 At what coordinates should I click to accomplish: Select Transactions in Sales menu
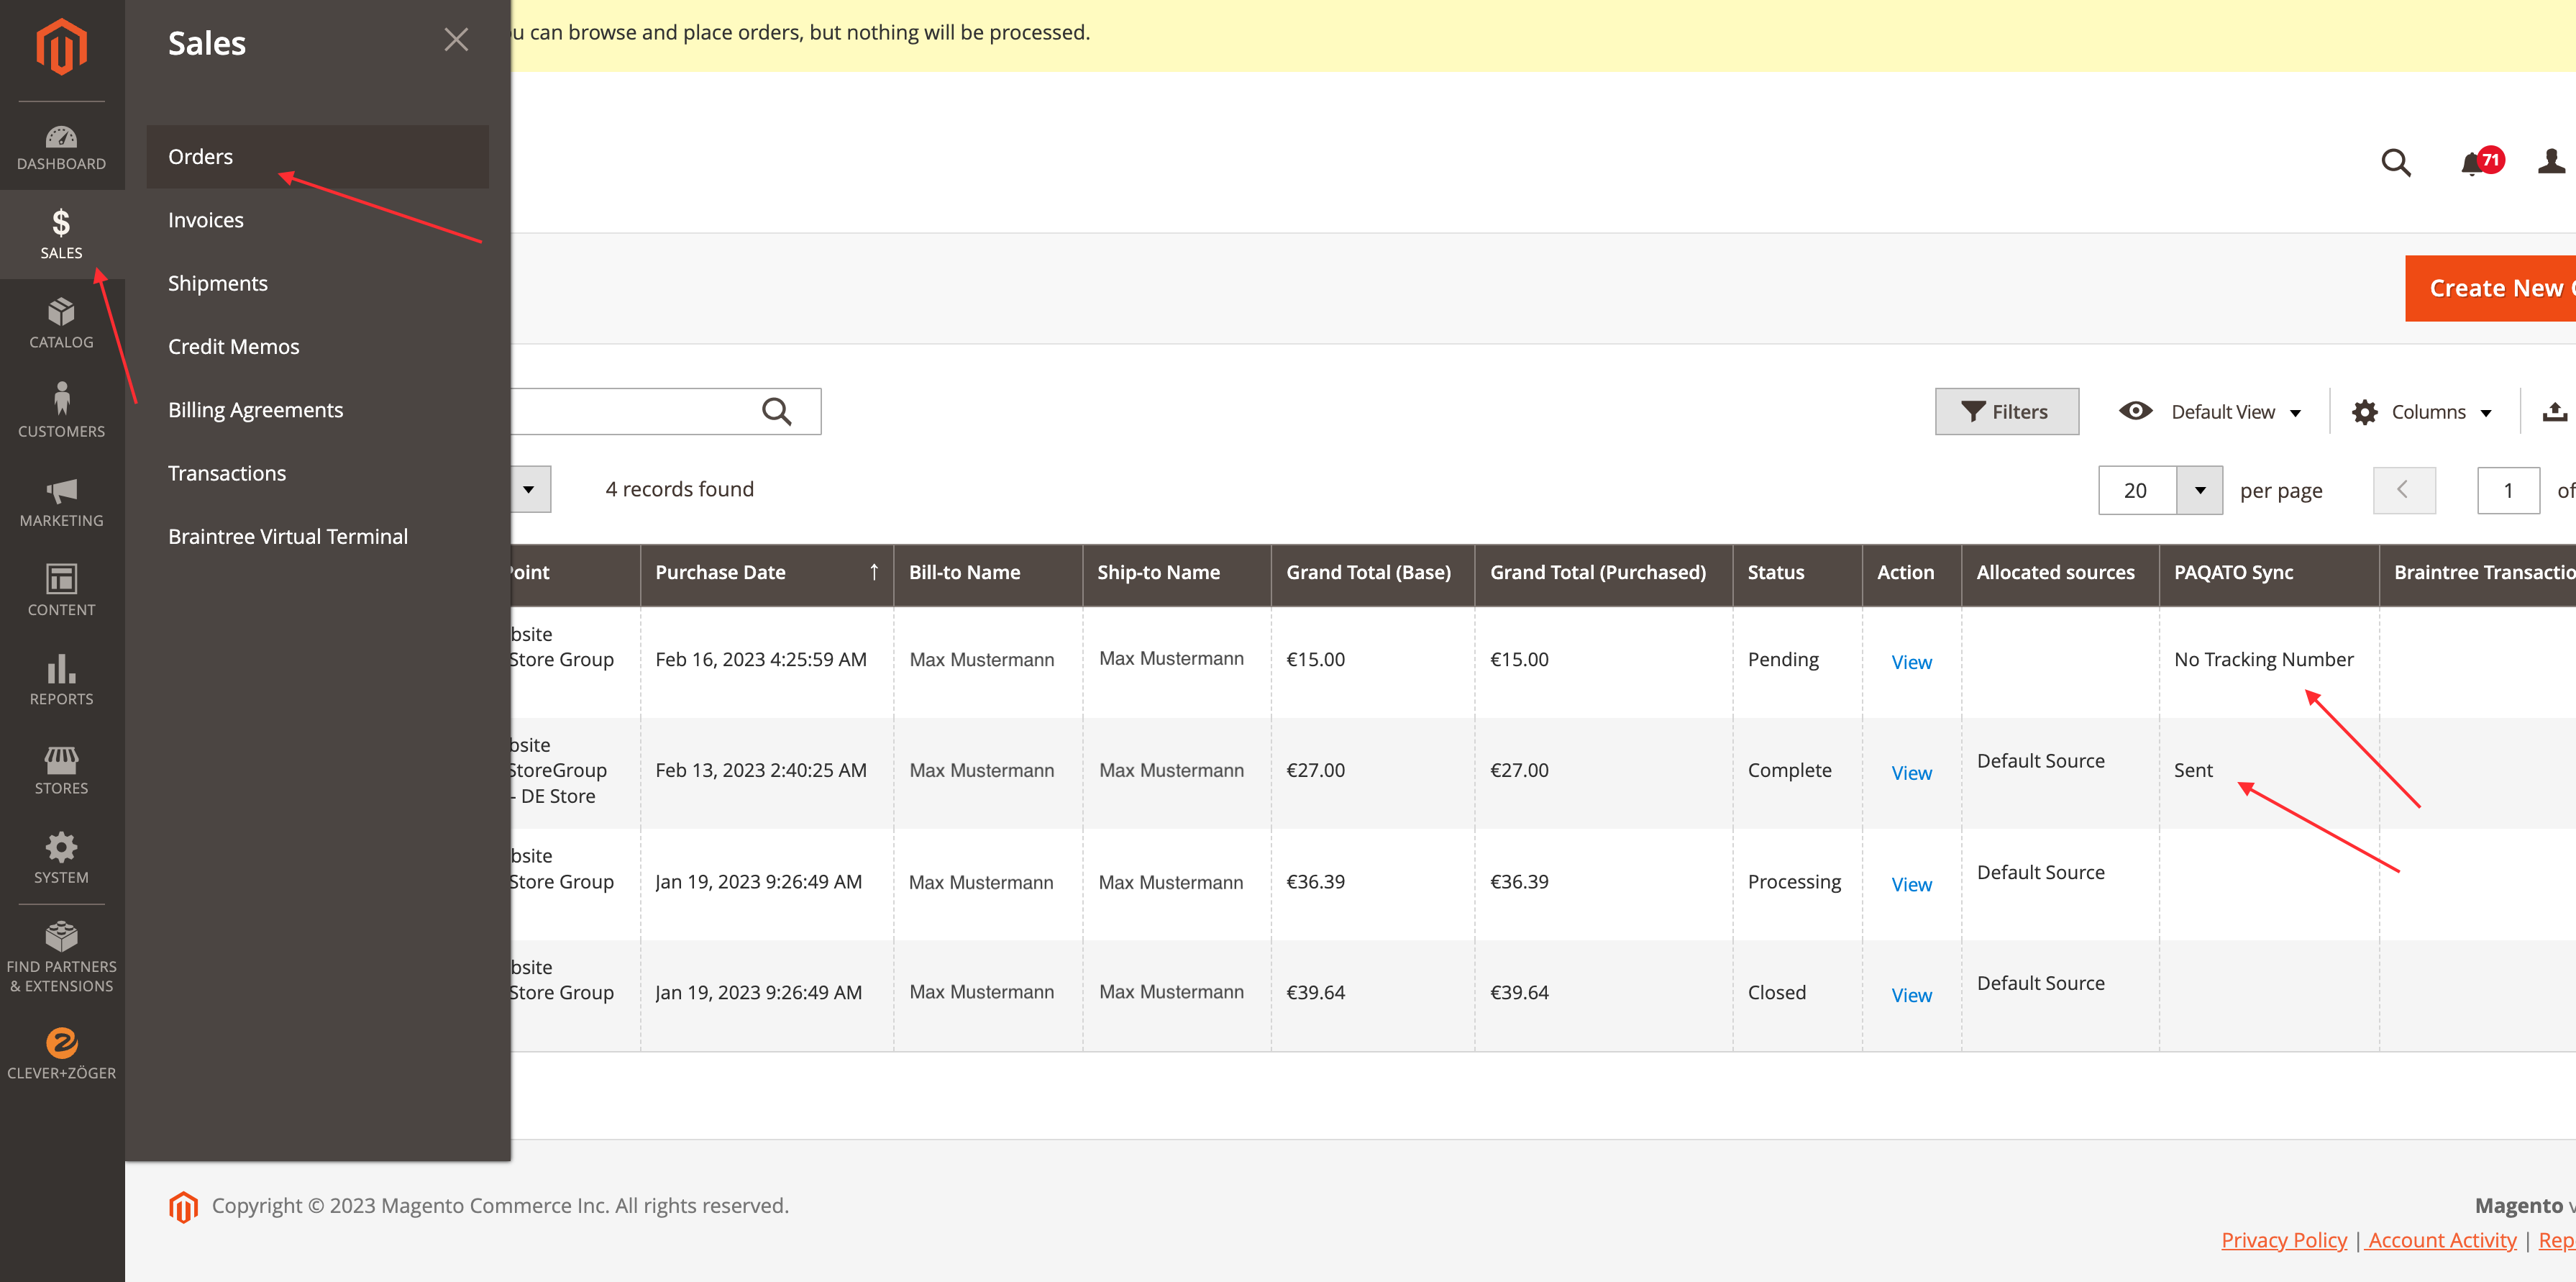(318, 473)
